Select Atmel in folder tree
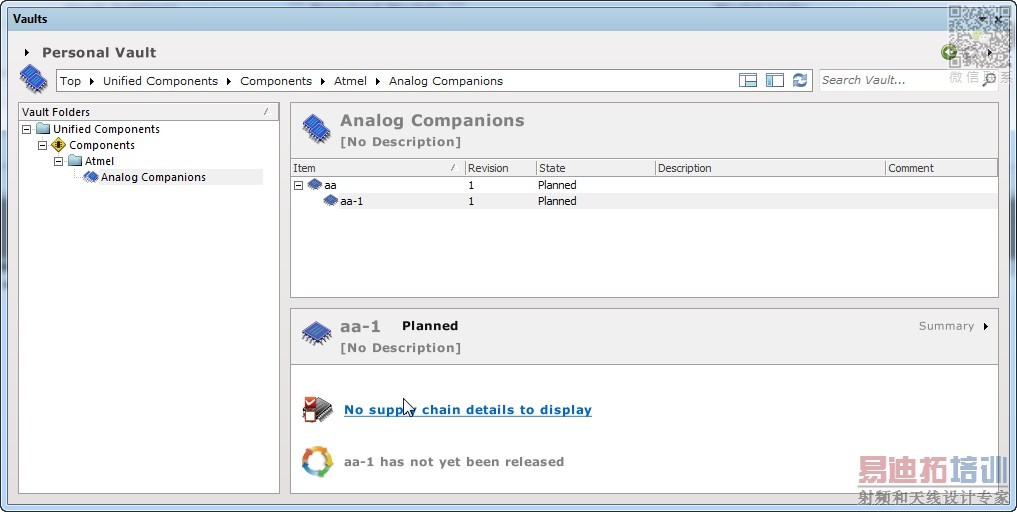This screenshot has height=512, width=1017. pos(99,161)
